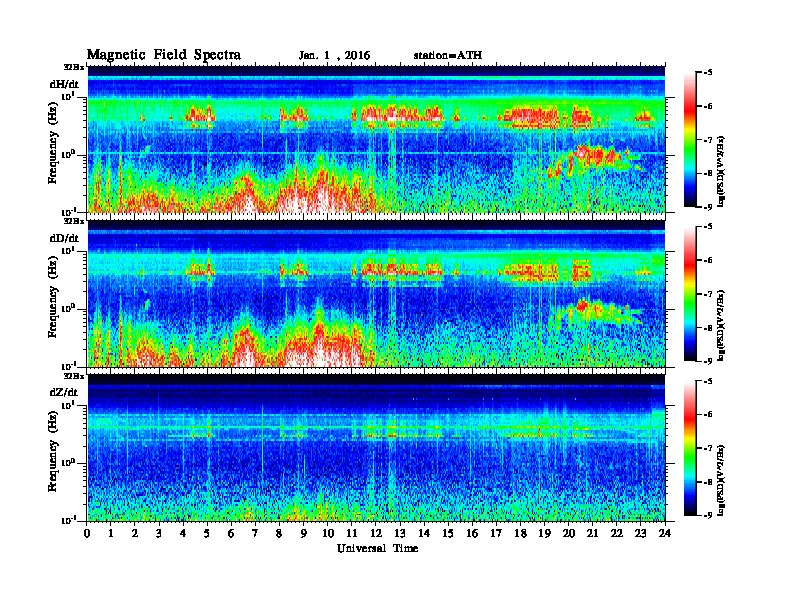
Task: Click the "Universal Time" axis title
Action: (x=377, y=548)
